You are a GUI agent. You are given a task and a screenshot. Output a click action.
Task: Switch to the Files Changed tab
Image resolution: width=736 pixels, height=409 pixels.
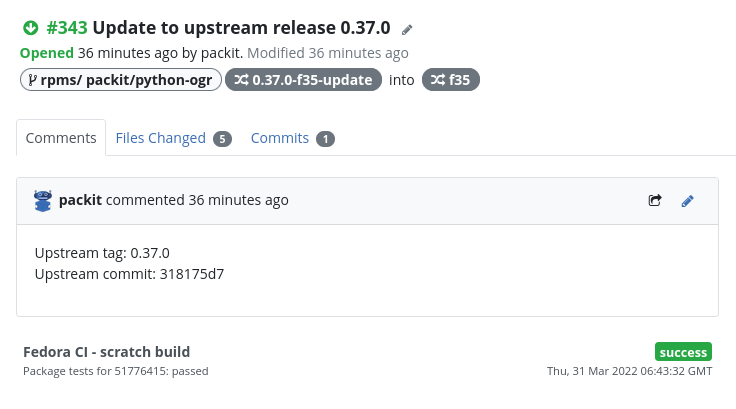161,138
